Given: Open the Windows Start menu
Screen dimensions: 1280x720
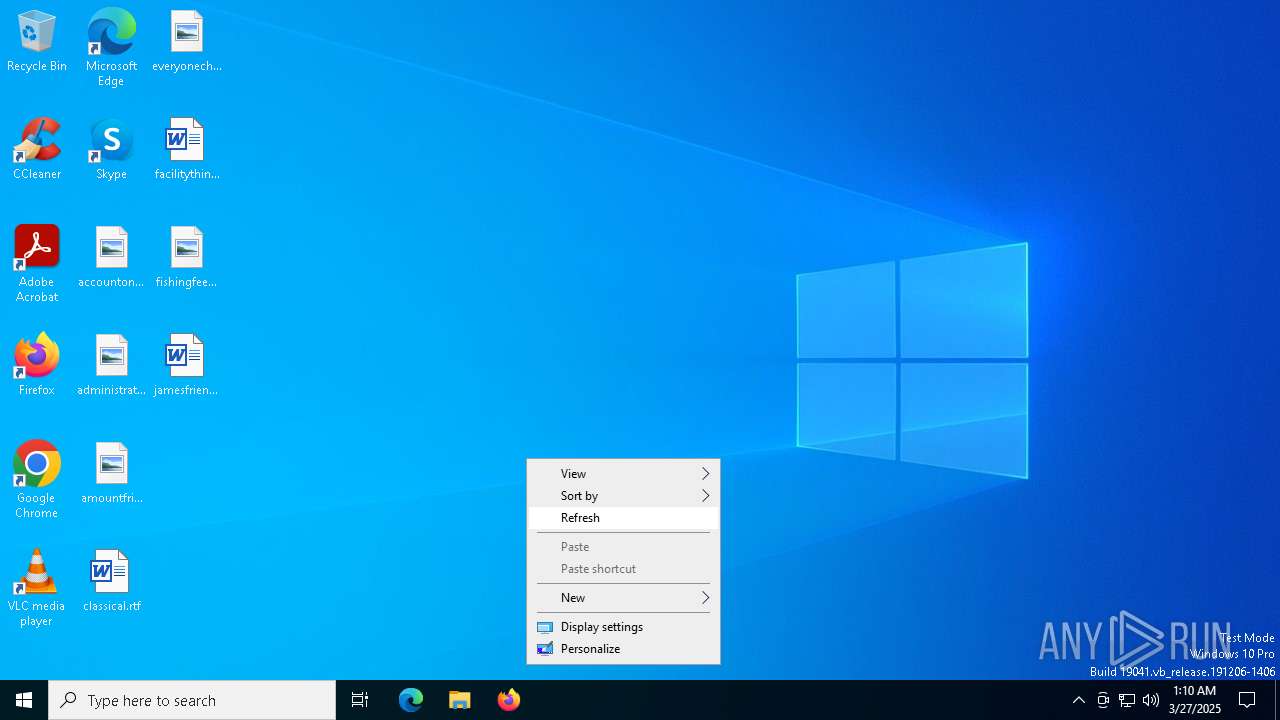Looking at the screenshot, I should [24, 700].
